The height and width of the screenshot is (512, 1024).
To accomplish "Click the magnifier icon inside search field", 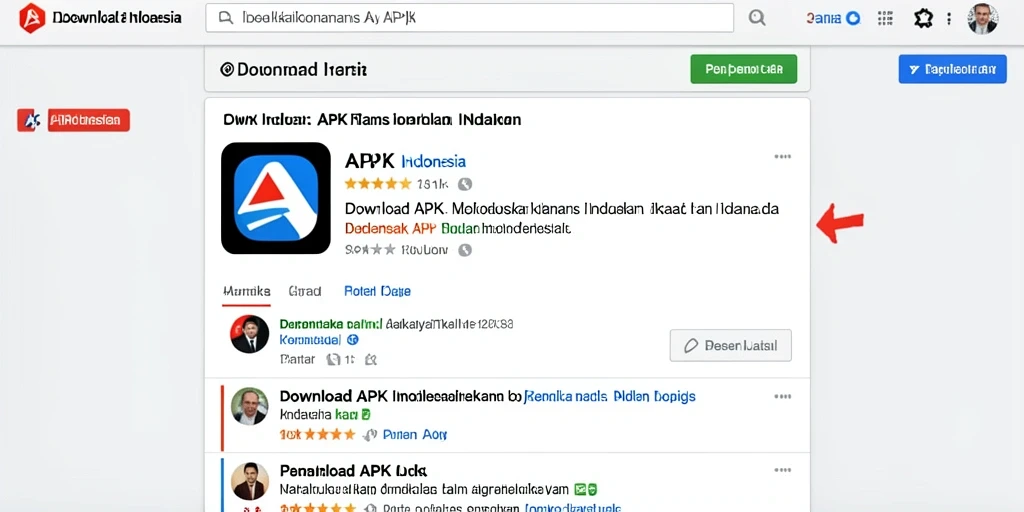I will tap(225, 18).
